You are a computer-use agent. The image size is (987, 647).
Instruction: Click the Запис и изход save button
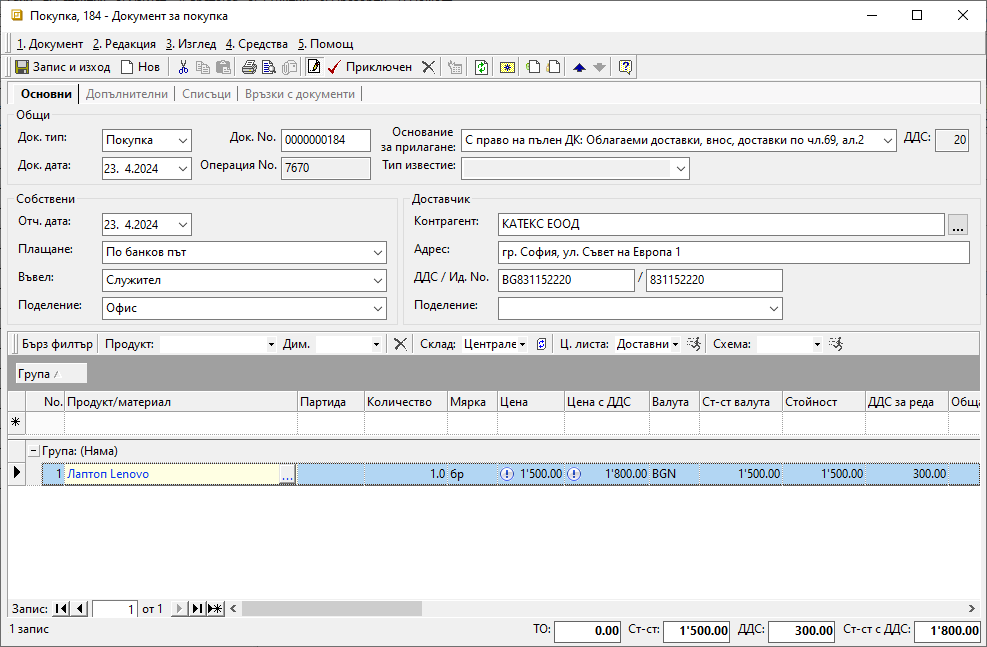pyautogui.click(x=62, y=67)
